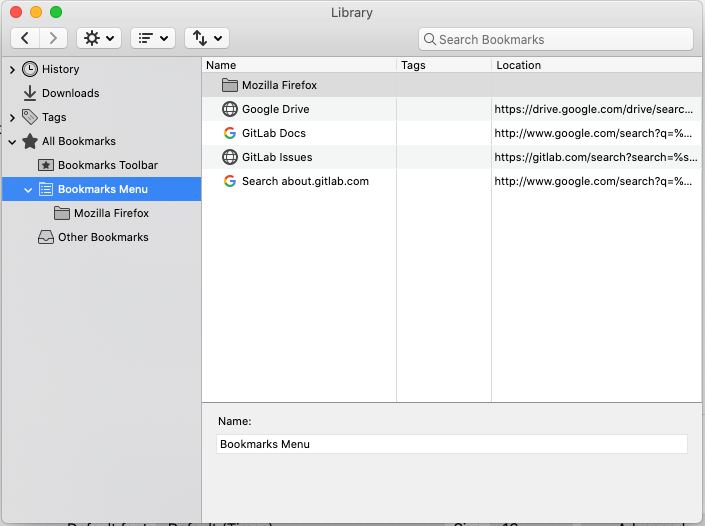Open the Organize gear menu
The image size is (705, 526).
click(99, 38)
